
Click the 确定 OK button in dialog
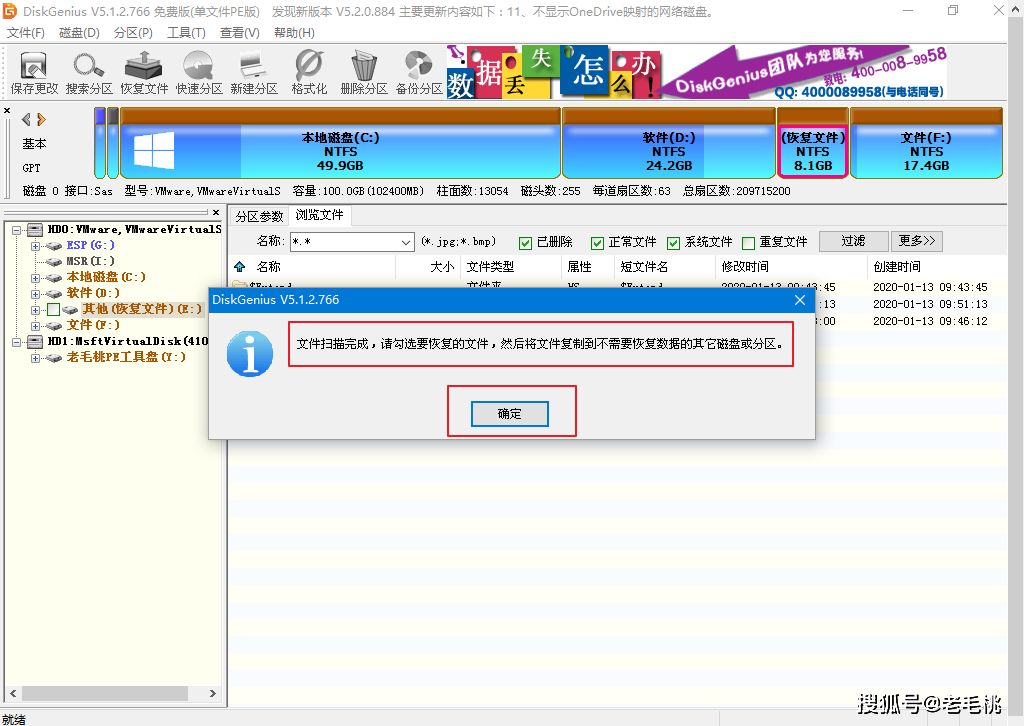pos(509,414)
